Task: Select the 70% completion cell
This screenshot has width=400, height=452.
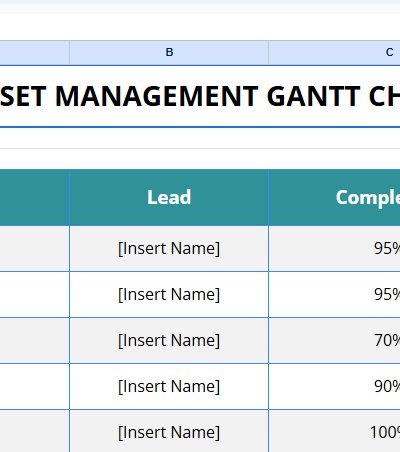Action: (x=334, y=340)
